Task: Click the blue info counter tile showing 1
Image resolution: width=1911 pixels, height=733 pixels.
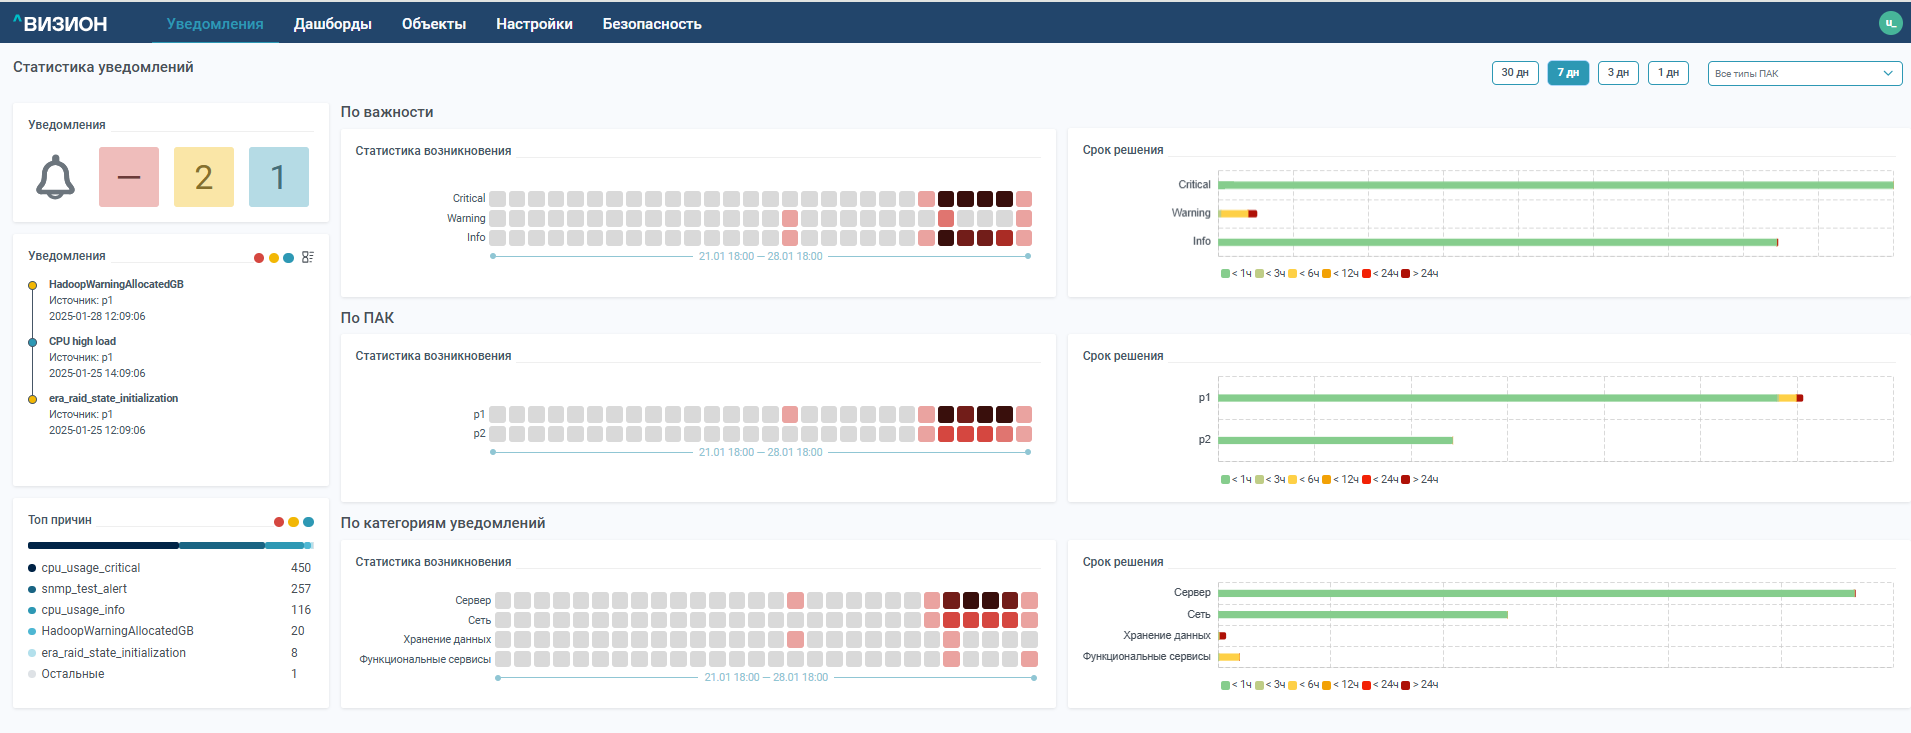Action: 278,177
